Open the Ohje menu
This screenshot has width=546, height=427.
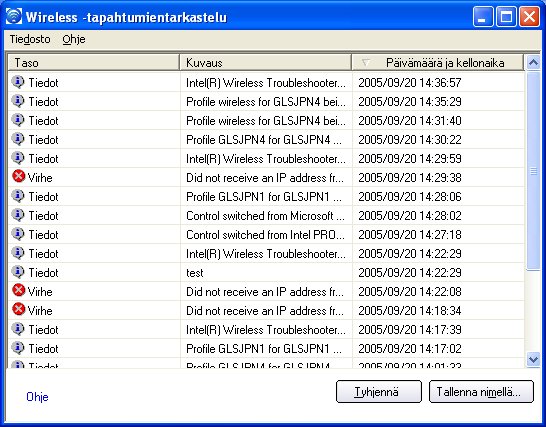click(74, 39)
